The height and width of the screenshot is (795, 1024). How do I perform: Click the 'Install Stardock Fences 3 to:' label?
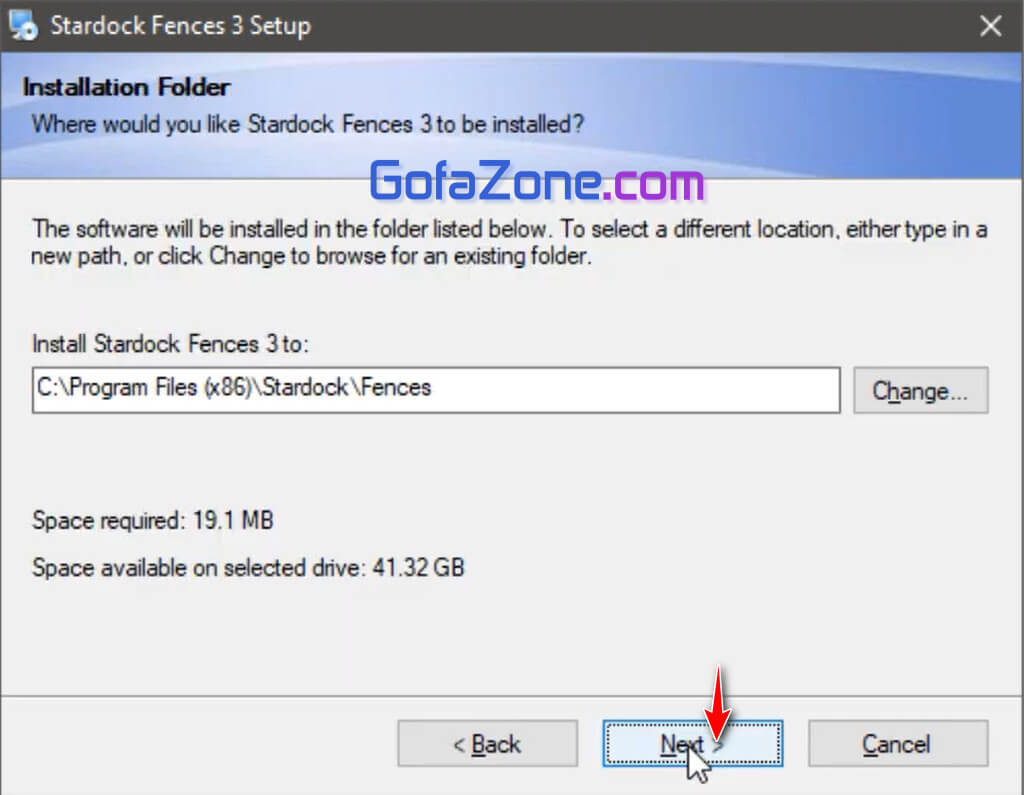click(x=172, y=345)
